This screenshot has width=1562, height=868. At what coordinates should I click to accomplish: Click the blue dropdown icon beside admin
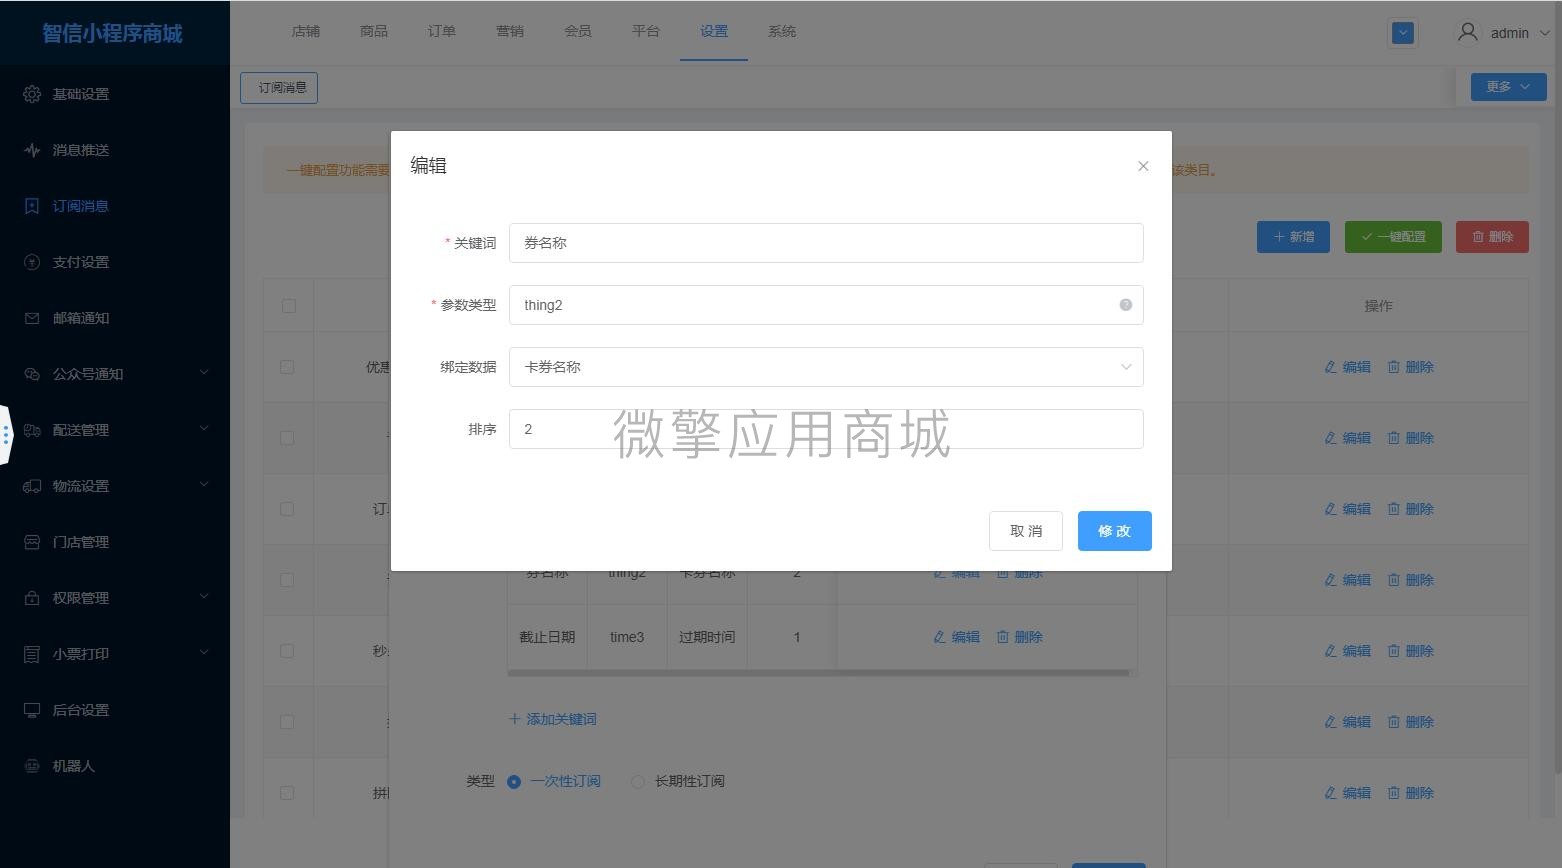(x=1403, y=33)
